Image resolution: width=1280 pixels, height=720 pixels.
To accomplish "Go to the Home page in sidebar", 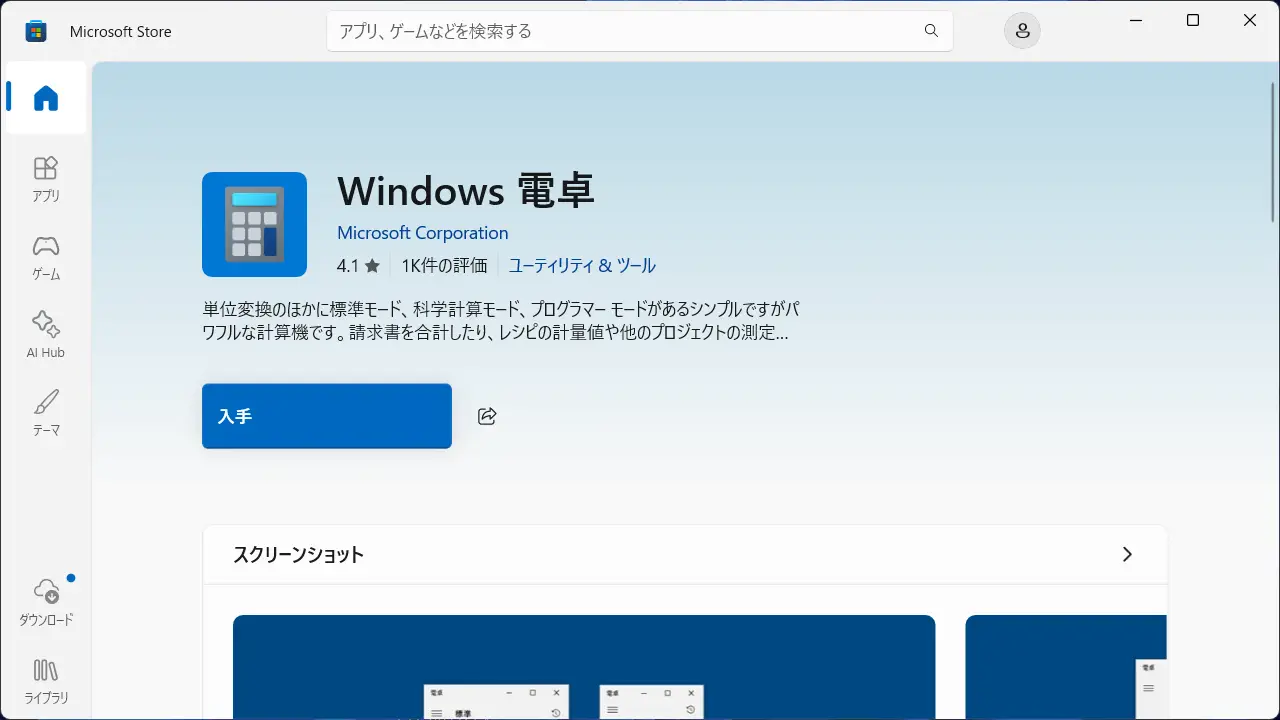I will coord(46,98).
